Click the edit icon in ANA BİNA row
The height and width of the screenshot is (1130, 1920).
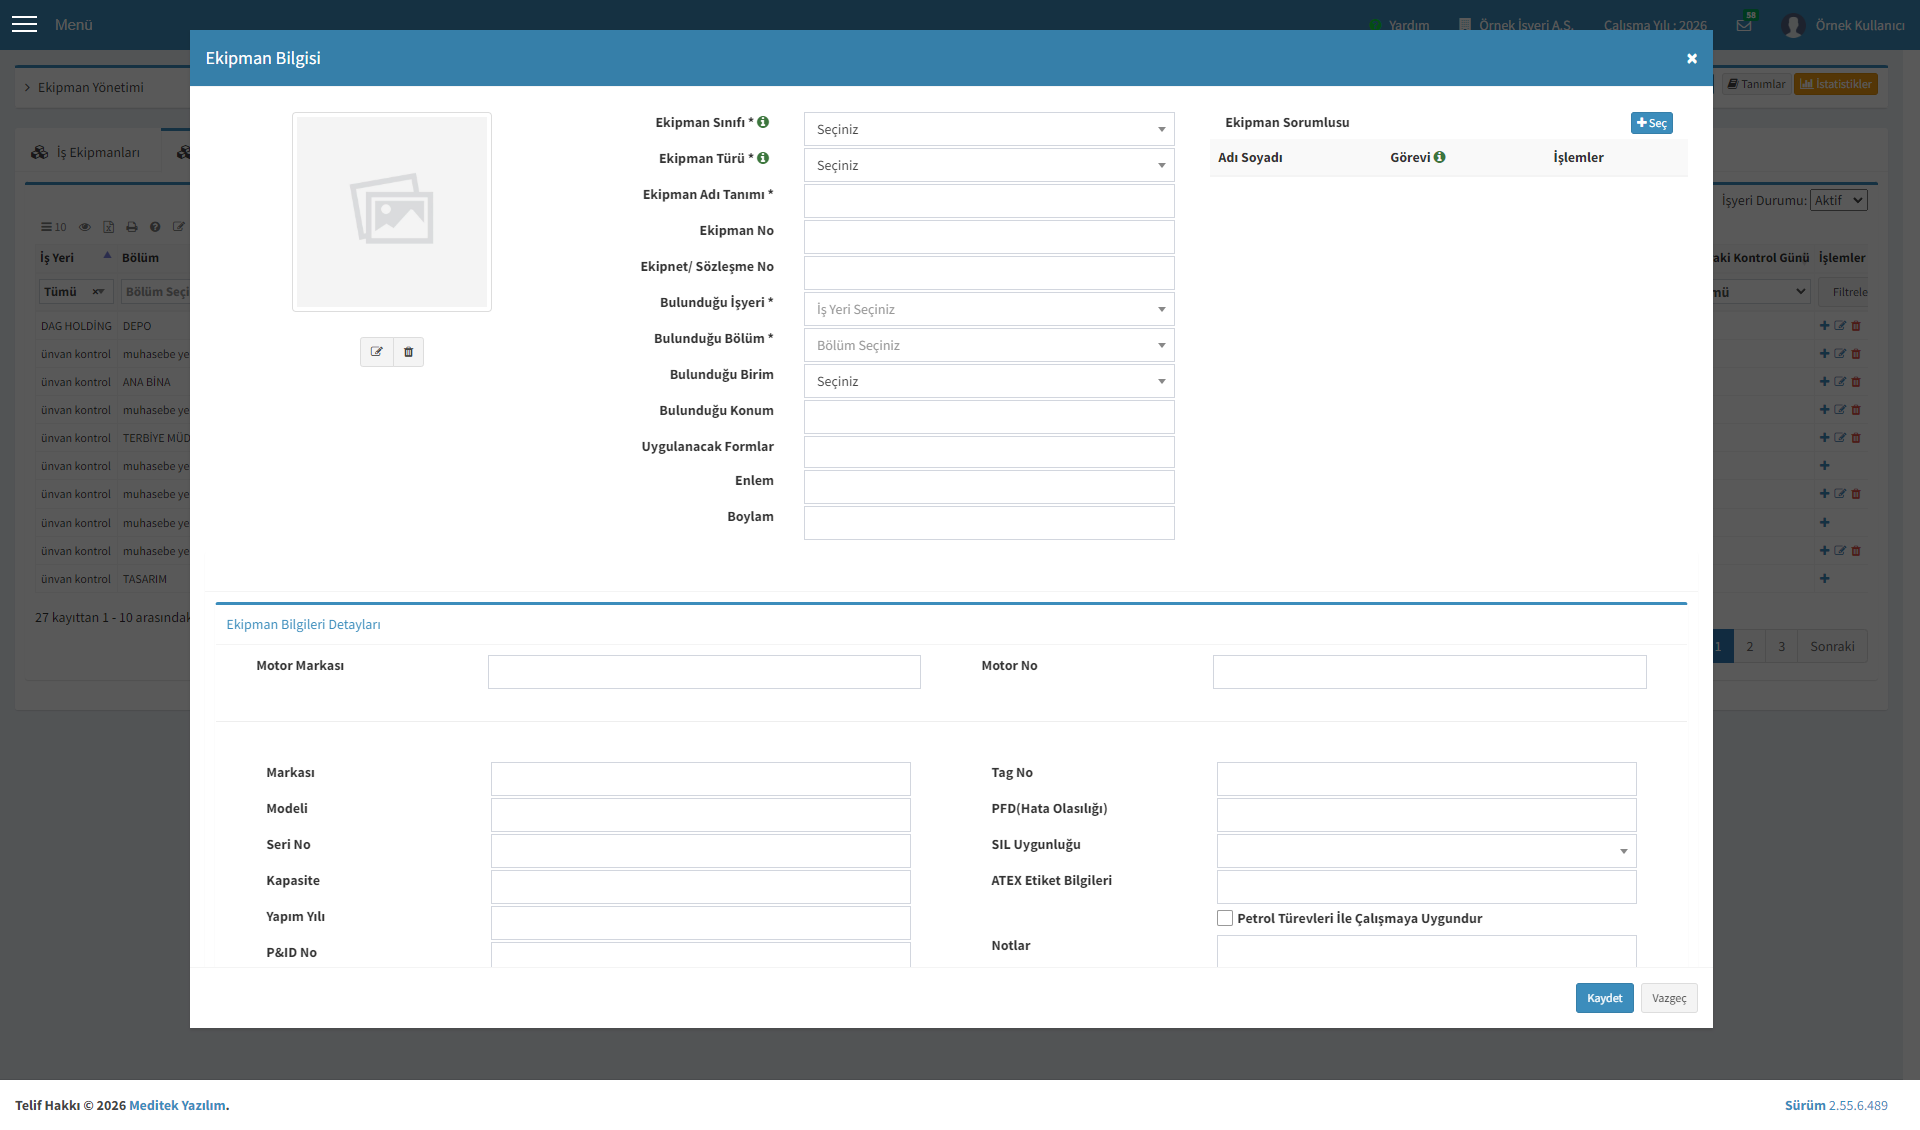[x=1840, y=382]
